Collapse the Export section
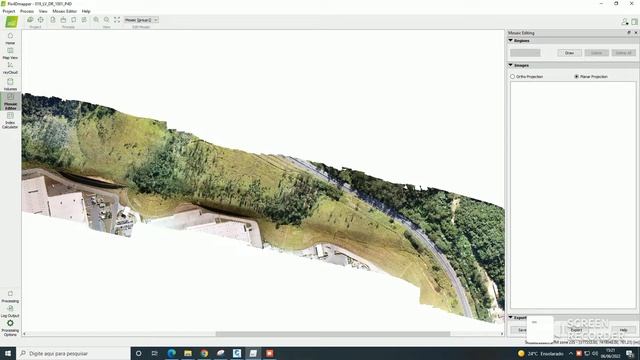This screenshot has height=360, width=640. [511, 318]
